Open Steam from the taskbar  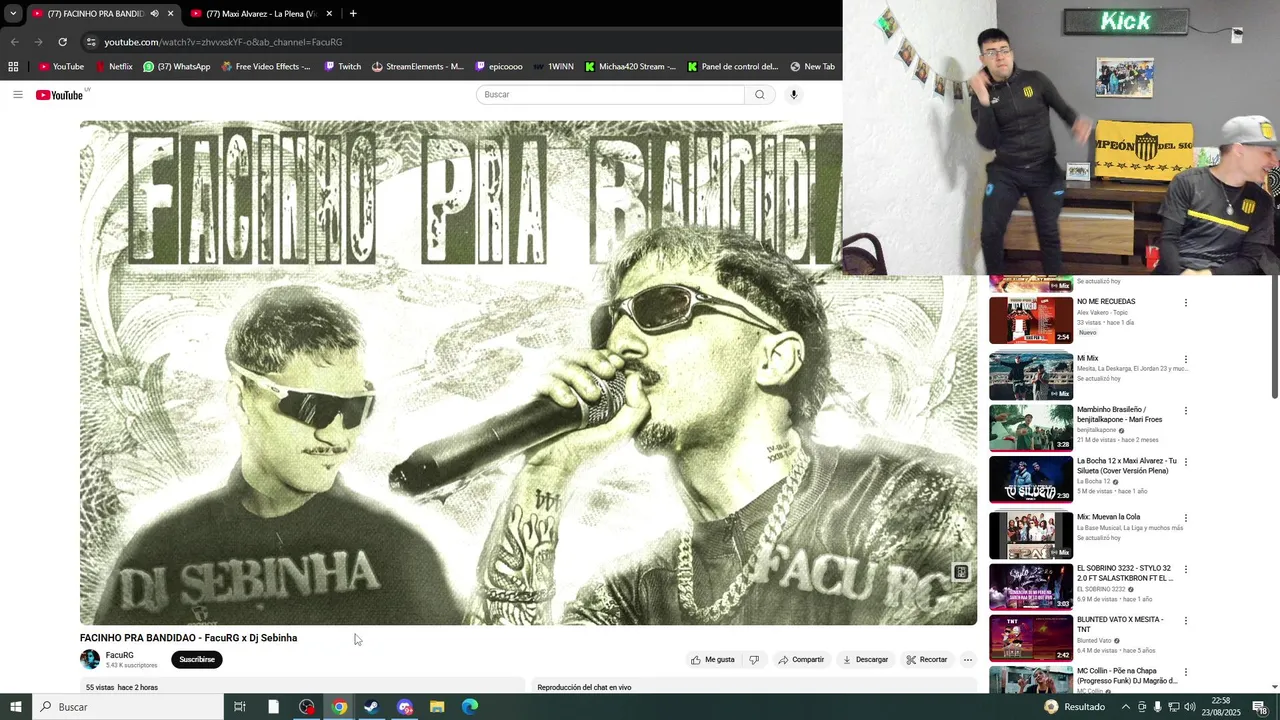[x=371, y=707]
